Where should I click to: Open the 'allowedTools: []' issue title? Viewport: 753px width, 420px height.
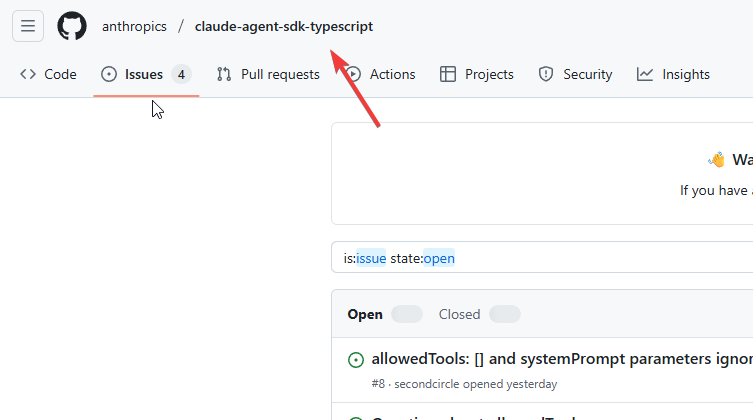click(x=560, y=359)
